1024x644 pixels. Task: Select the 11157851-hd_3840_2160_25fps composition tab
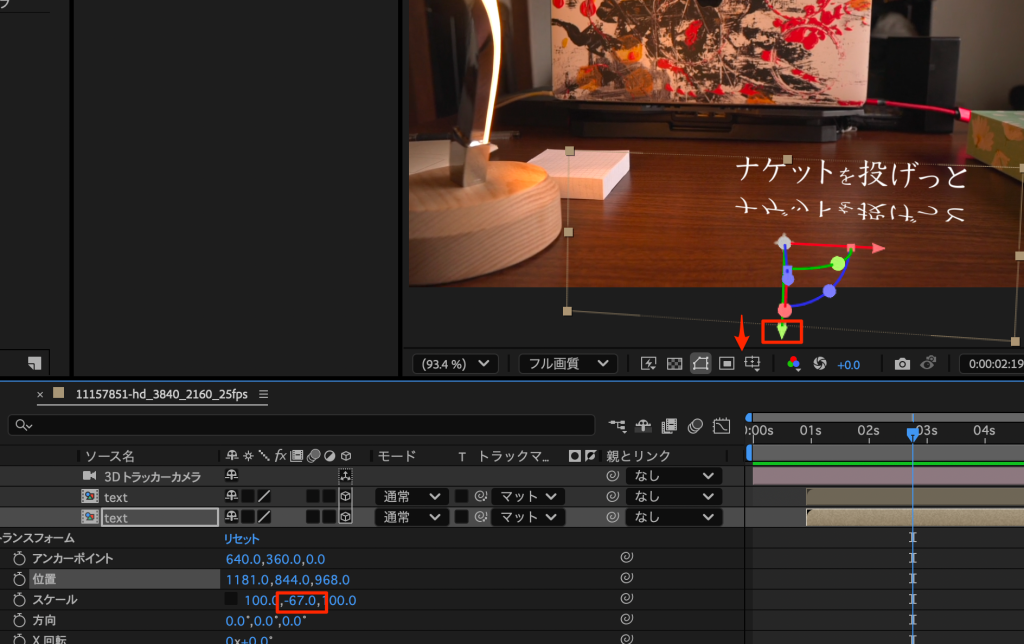[160, 395]
